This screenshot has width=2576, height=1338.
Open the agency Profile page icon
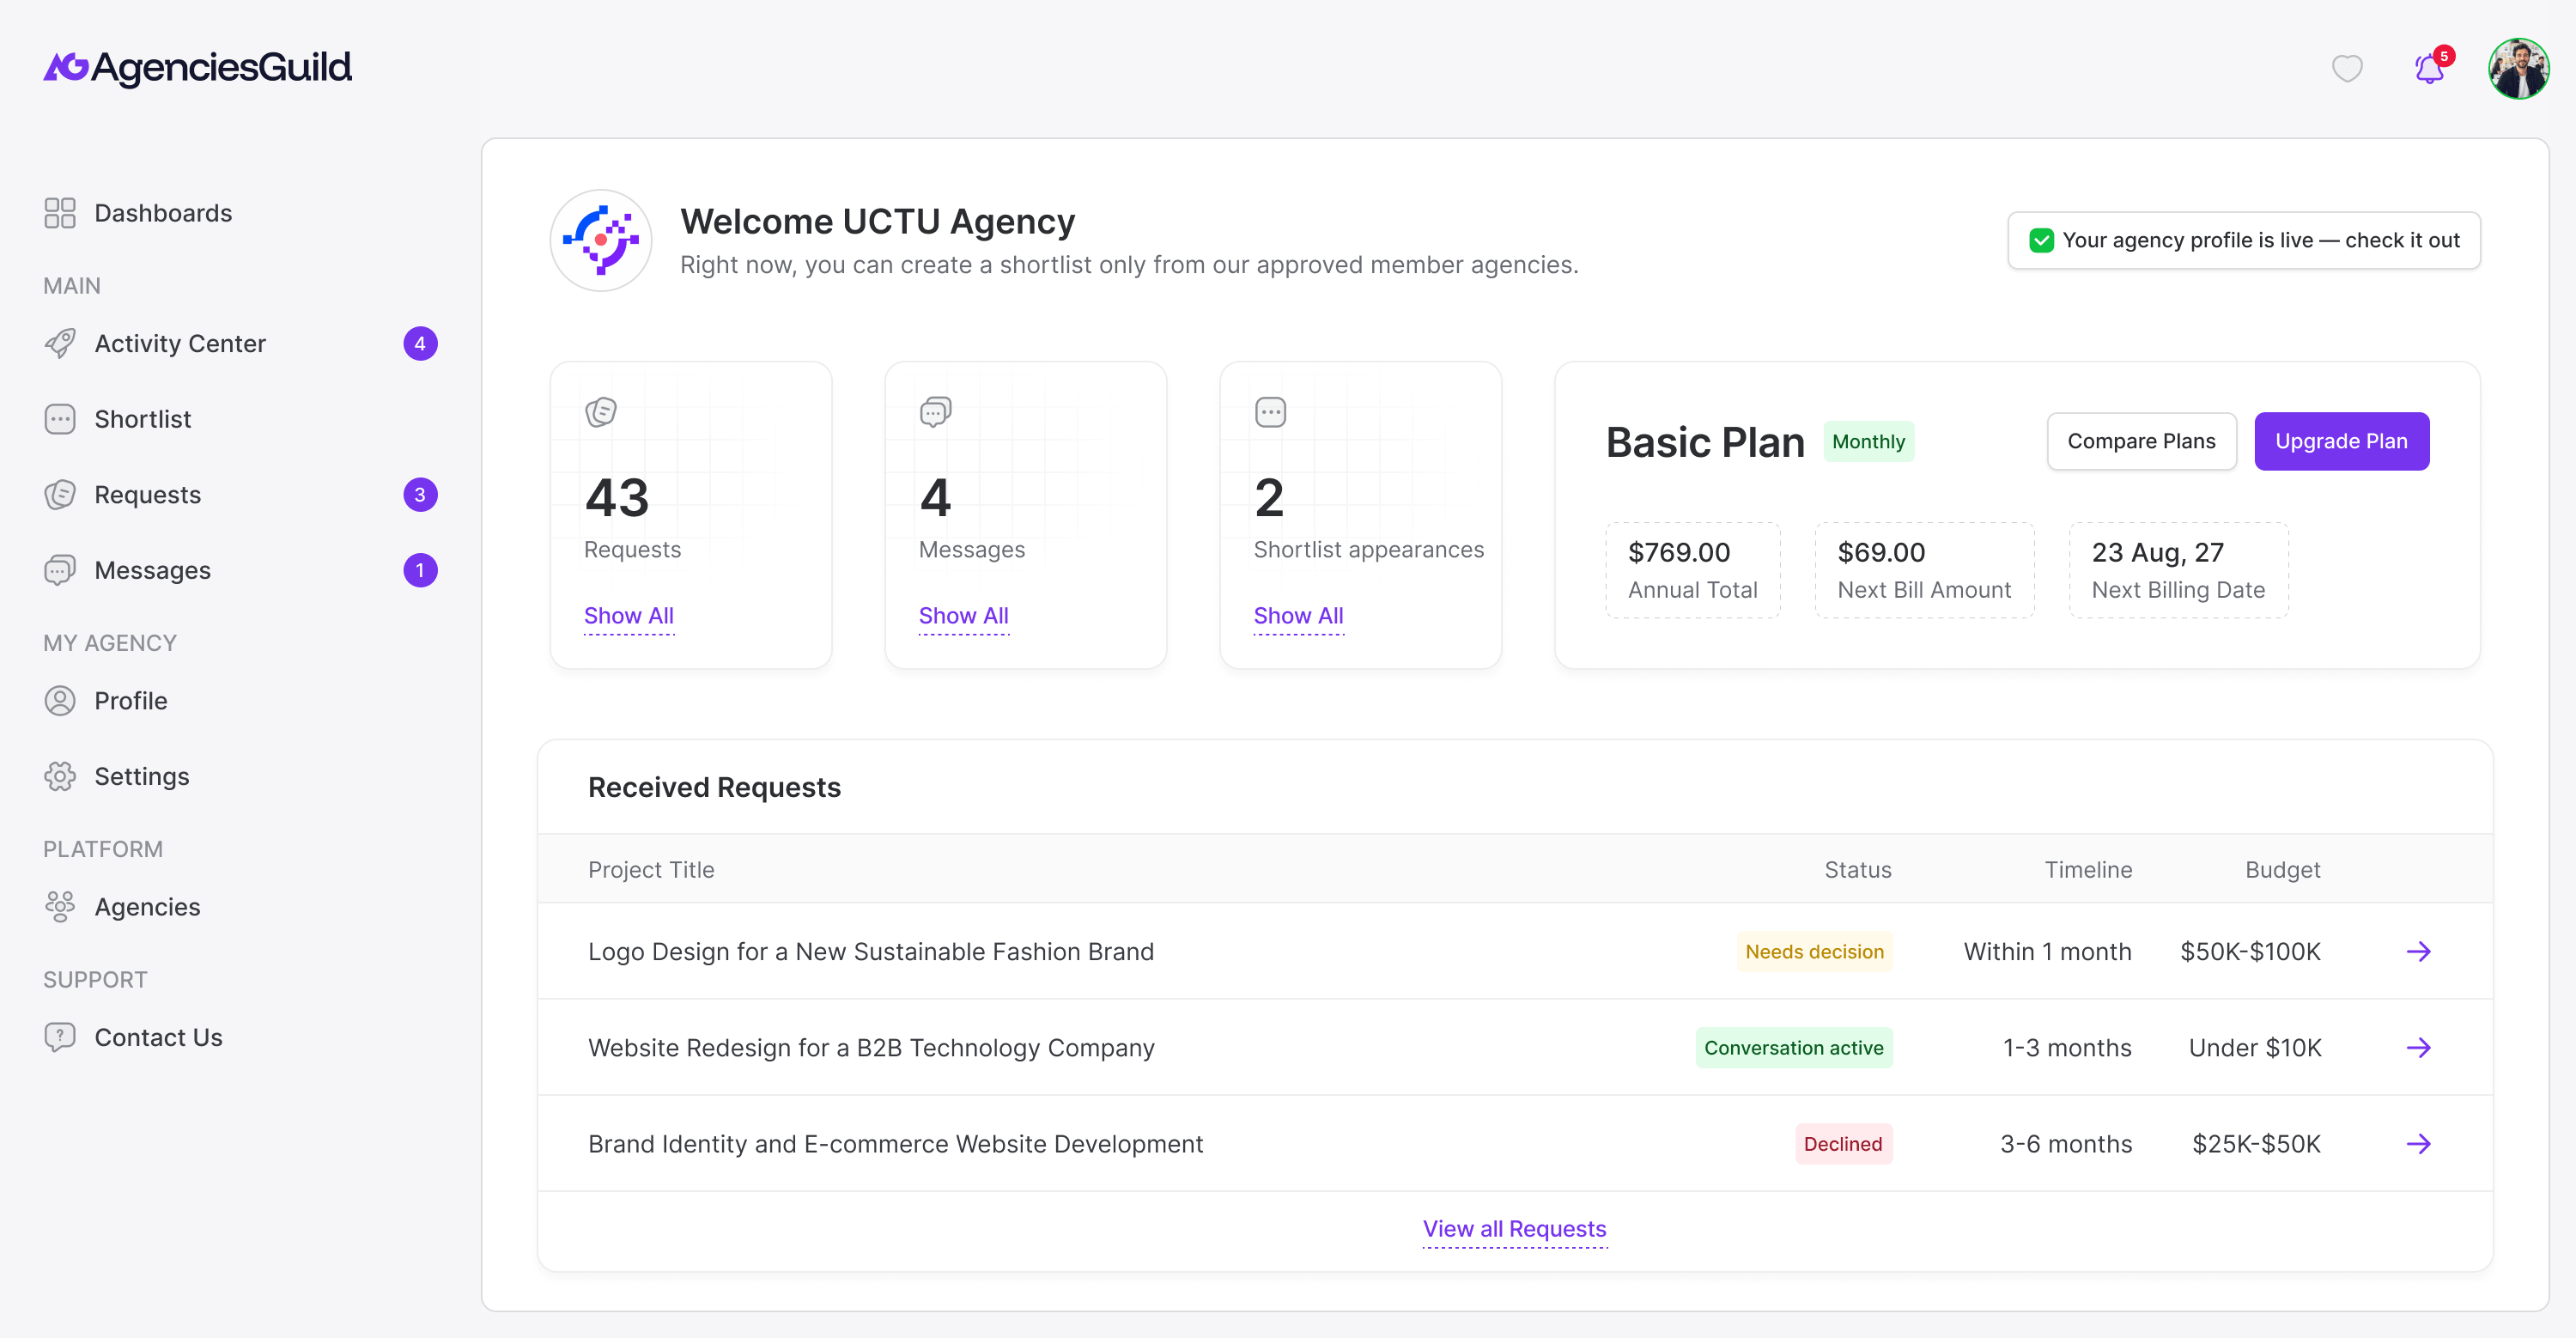[x=59, y=701]
